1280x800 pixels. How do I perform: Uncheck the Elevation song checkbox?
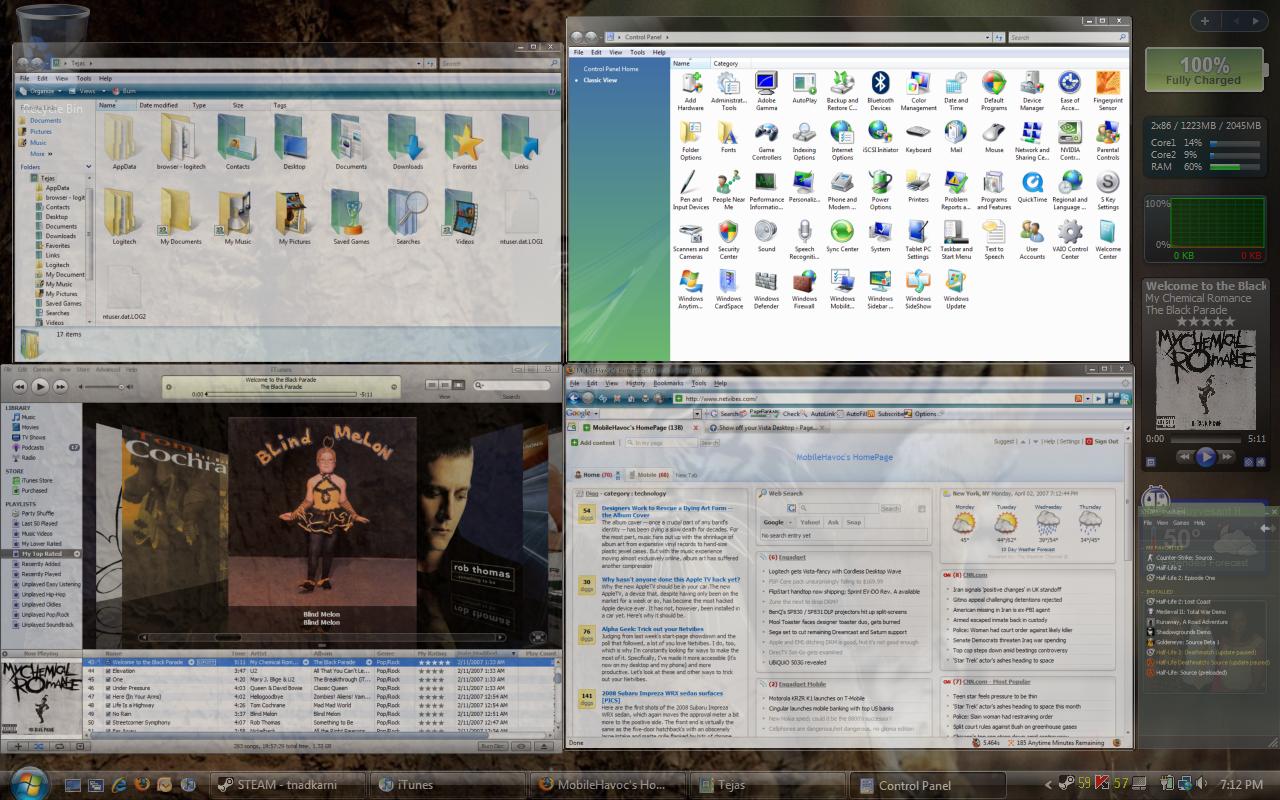tap(109, 671)
